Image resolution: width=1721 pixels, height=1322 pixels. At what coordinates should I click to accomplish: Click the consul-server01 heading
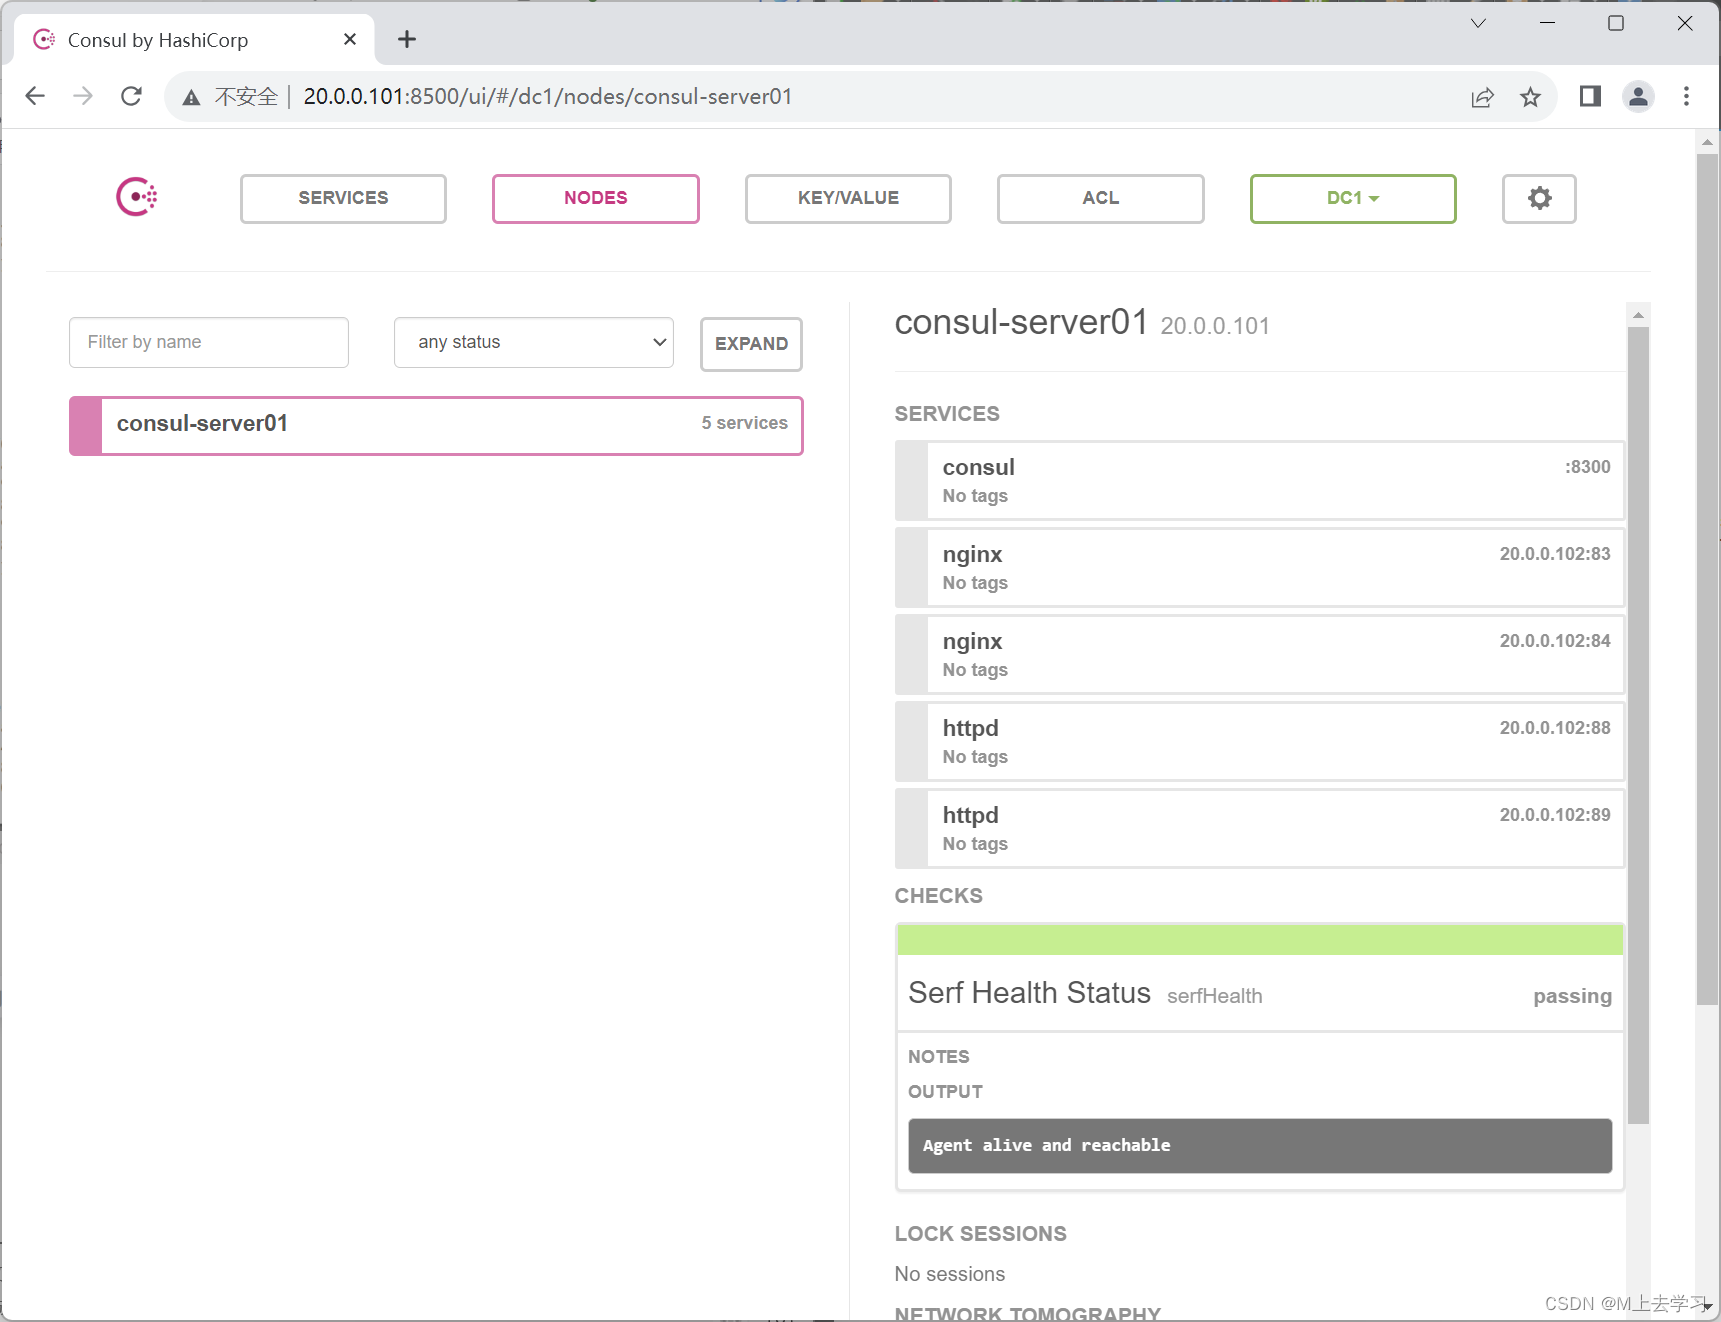1021,322
